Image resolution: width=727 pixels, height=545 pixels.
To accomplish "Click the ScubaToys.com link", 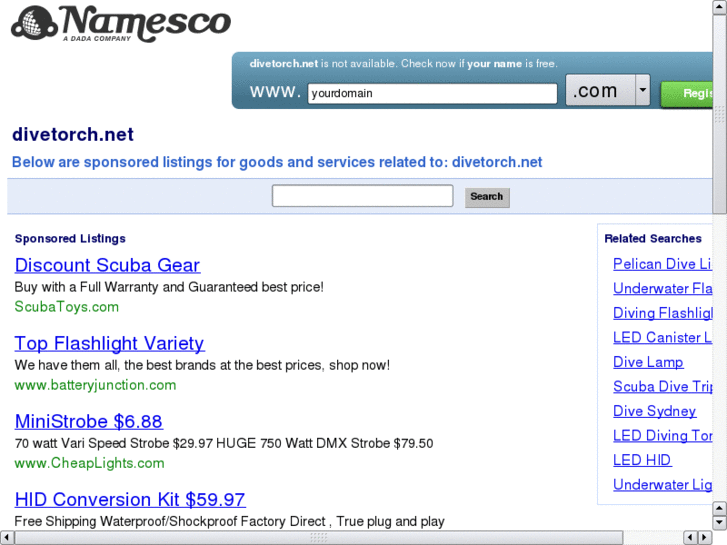I will (67, 307).
